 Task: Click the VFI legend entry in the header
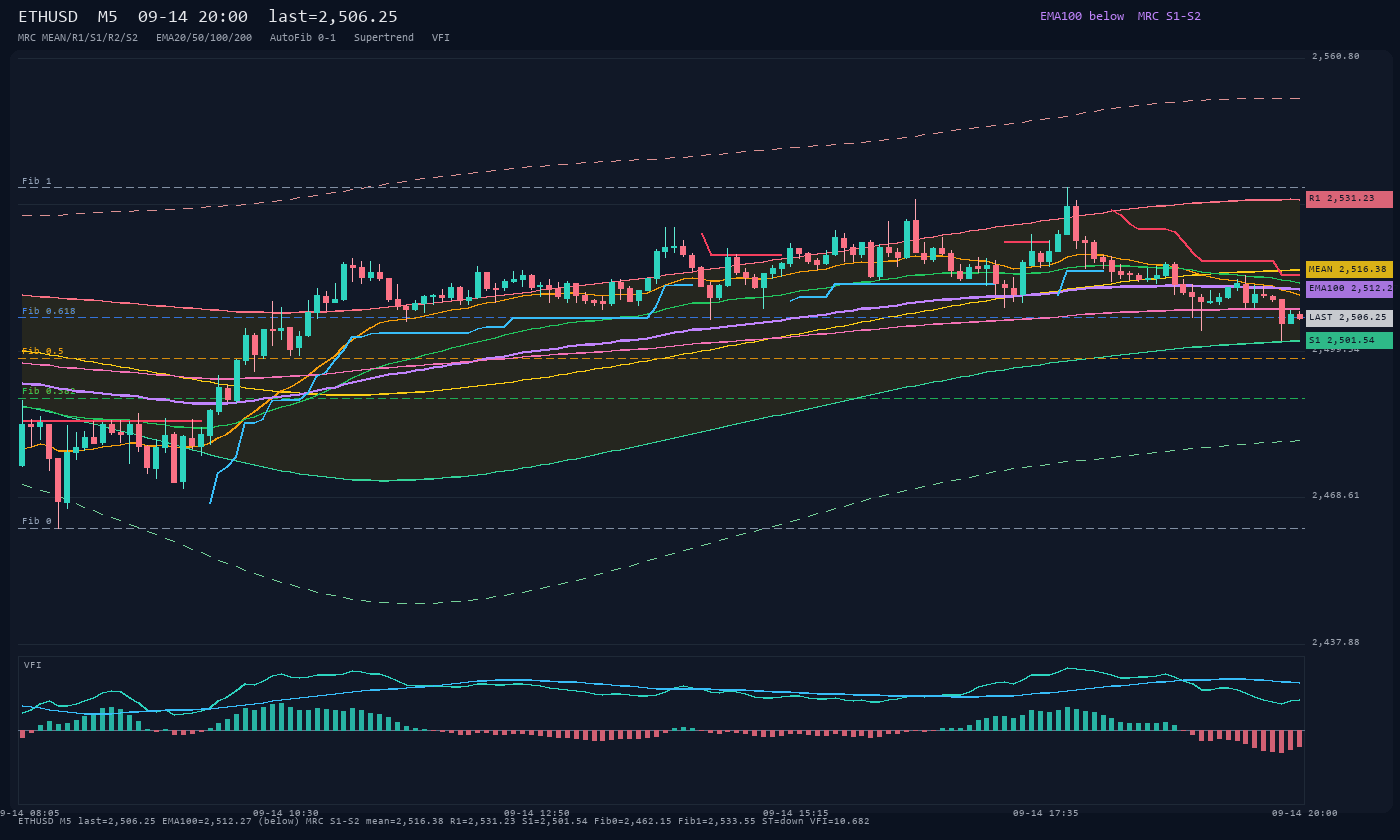click(441, 37)
